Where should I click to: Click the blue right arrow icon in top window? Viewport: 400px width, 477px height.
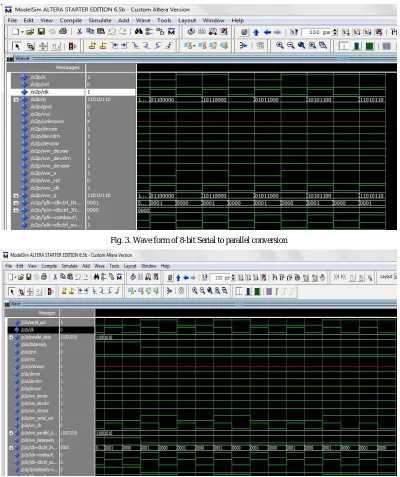tap(277, 32)
